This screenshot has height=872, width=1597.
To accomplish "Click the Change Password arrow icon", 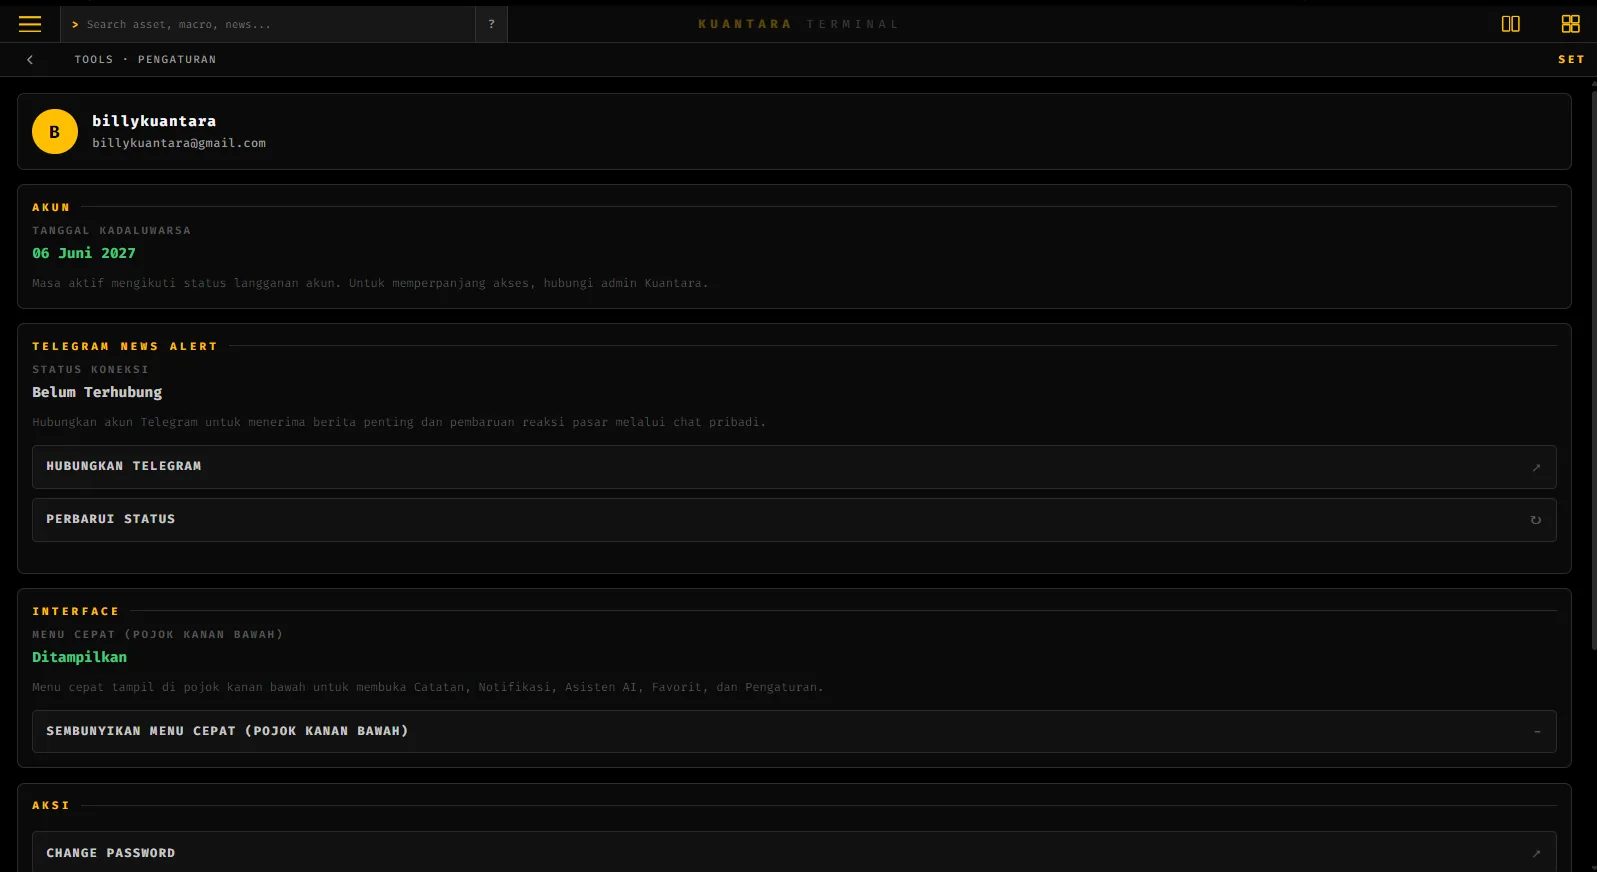I will 1536,854.
